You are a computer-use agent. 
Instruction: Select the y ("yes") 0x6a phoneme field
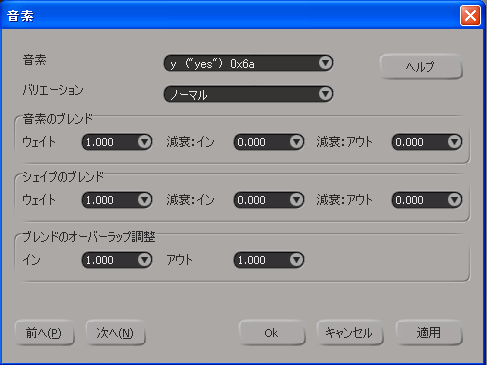click(x=248, y=63)
